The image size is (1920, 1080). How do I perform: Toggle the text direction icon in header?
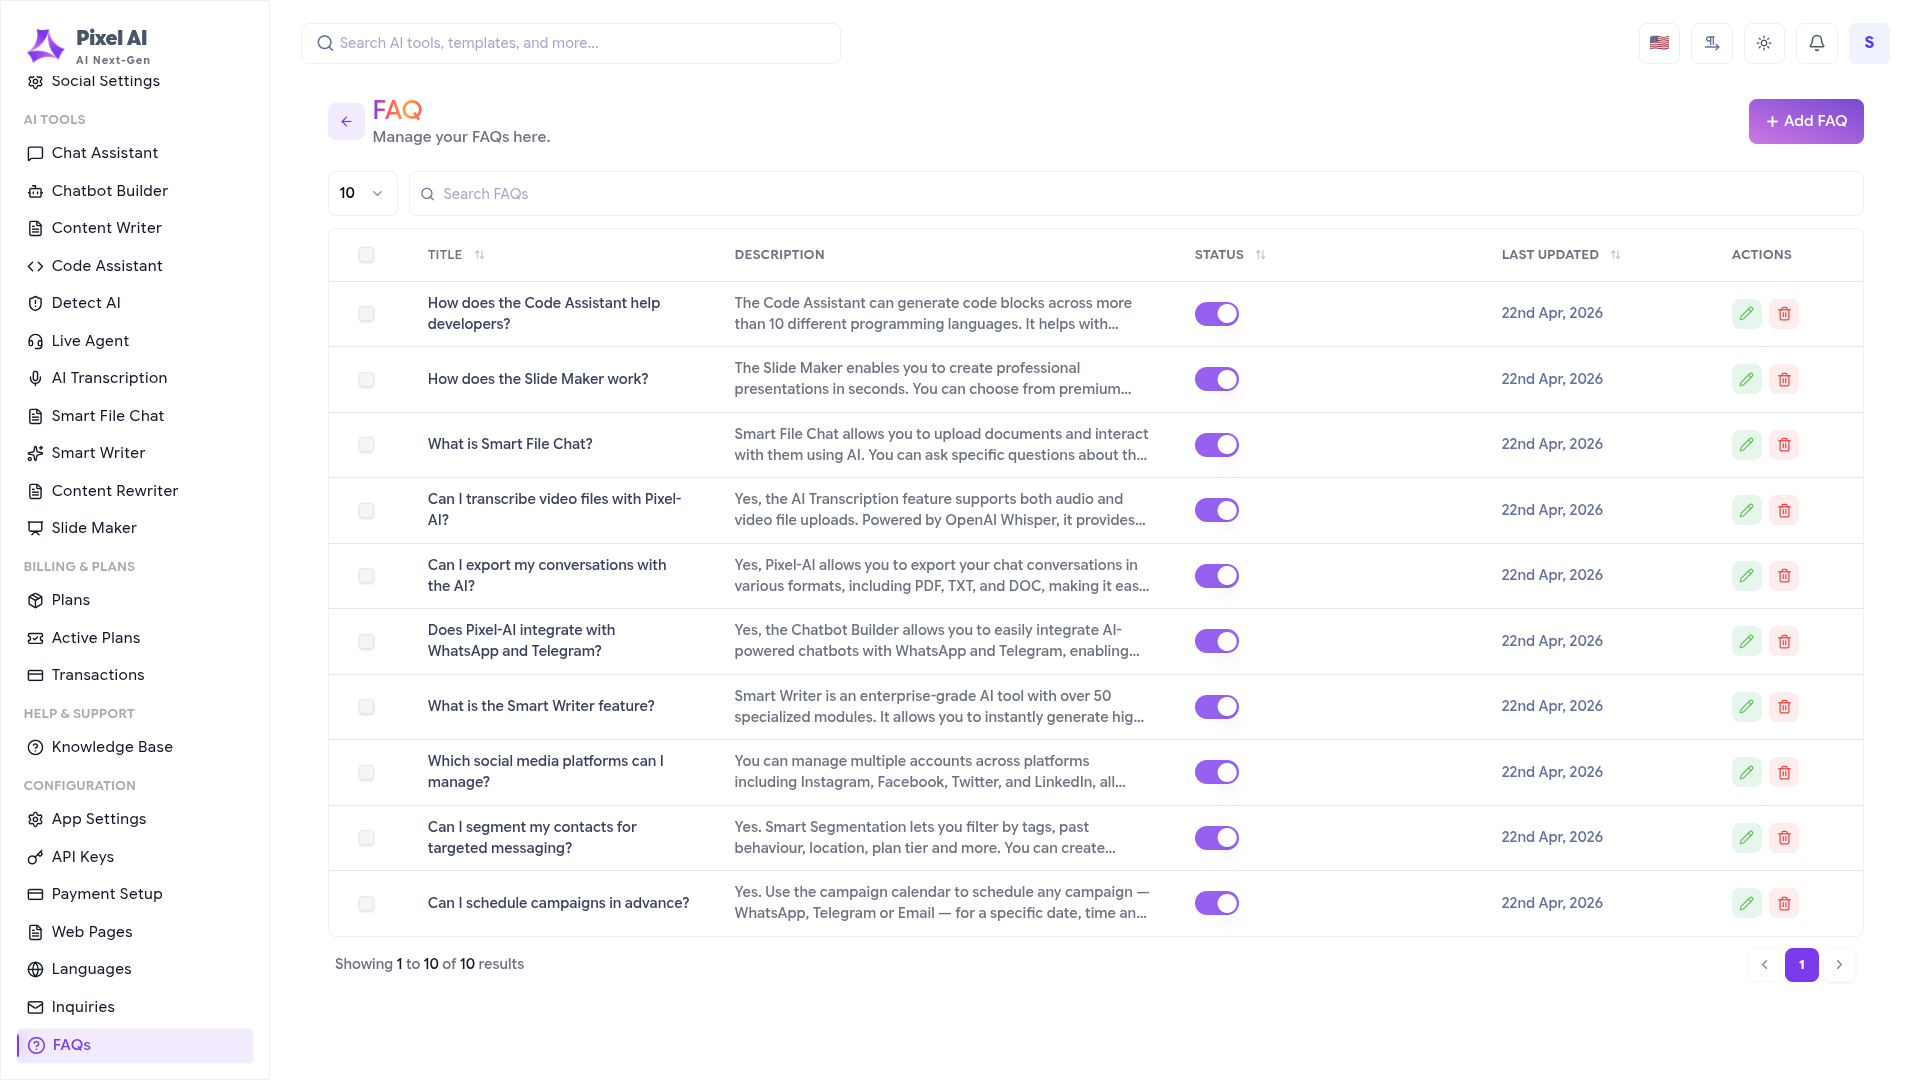tap(1712, 43)
